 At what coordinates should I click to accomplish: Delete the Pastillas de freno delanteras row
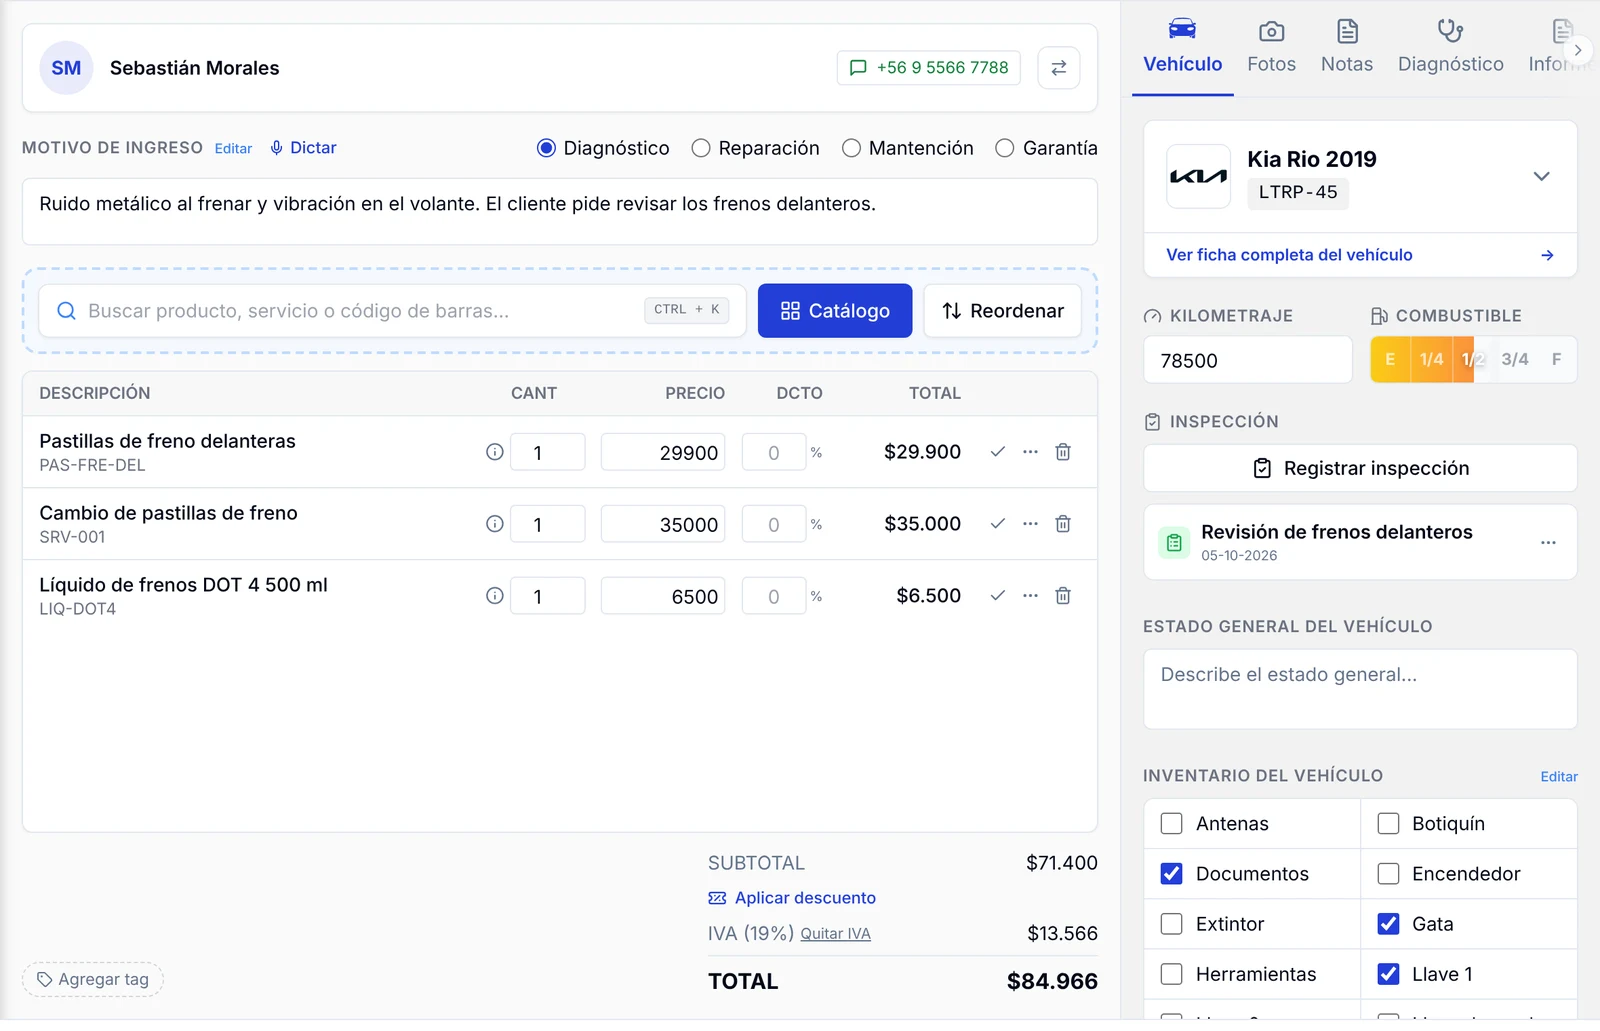click(x=1063, y=452)
